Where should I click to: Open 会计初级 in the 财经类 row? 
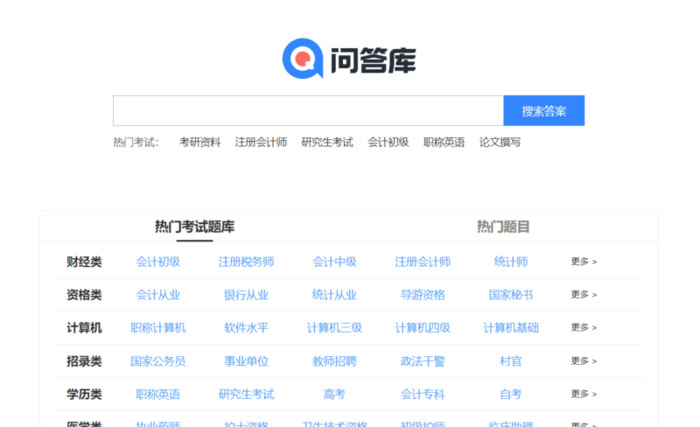(158, 262)
